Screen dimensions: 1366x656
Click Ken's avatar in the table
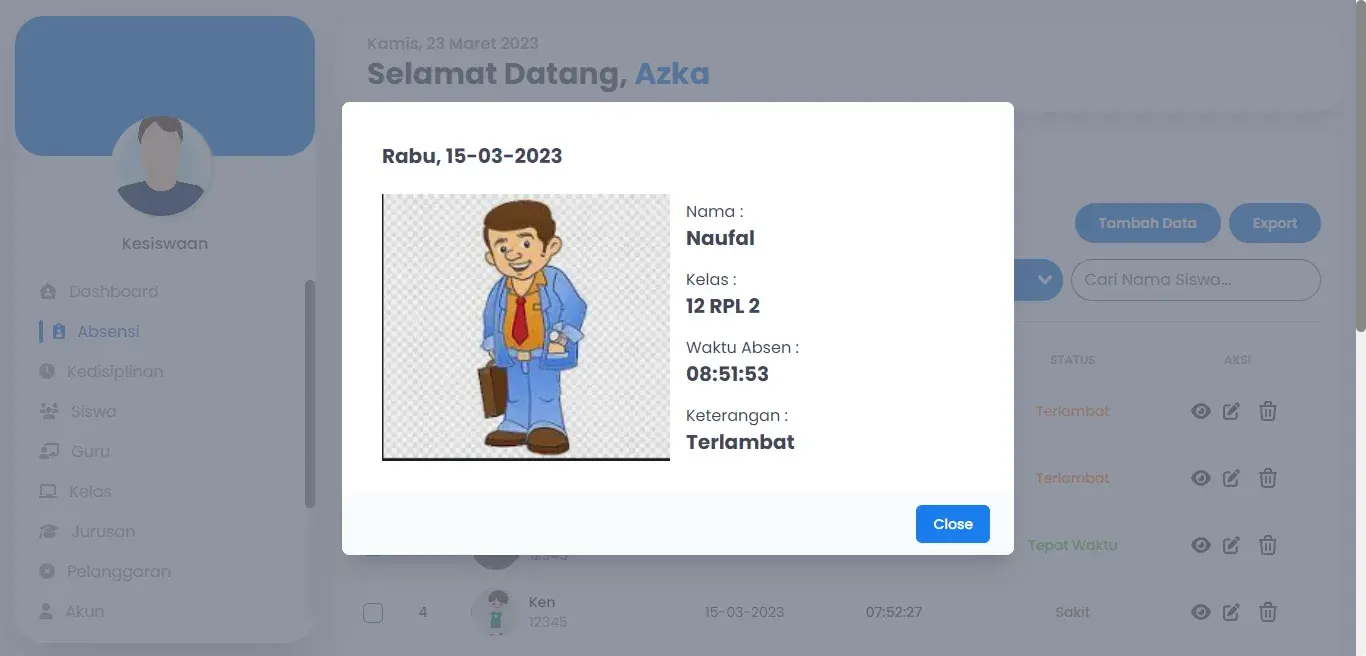pyautogui.click(x=495, y=612)
